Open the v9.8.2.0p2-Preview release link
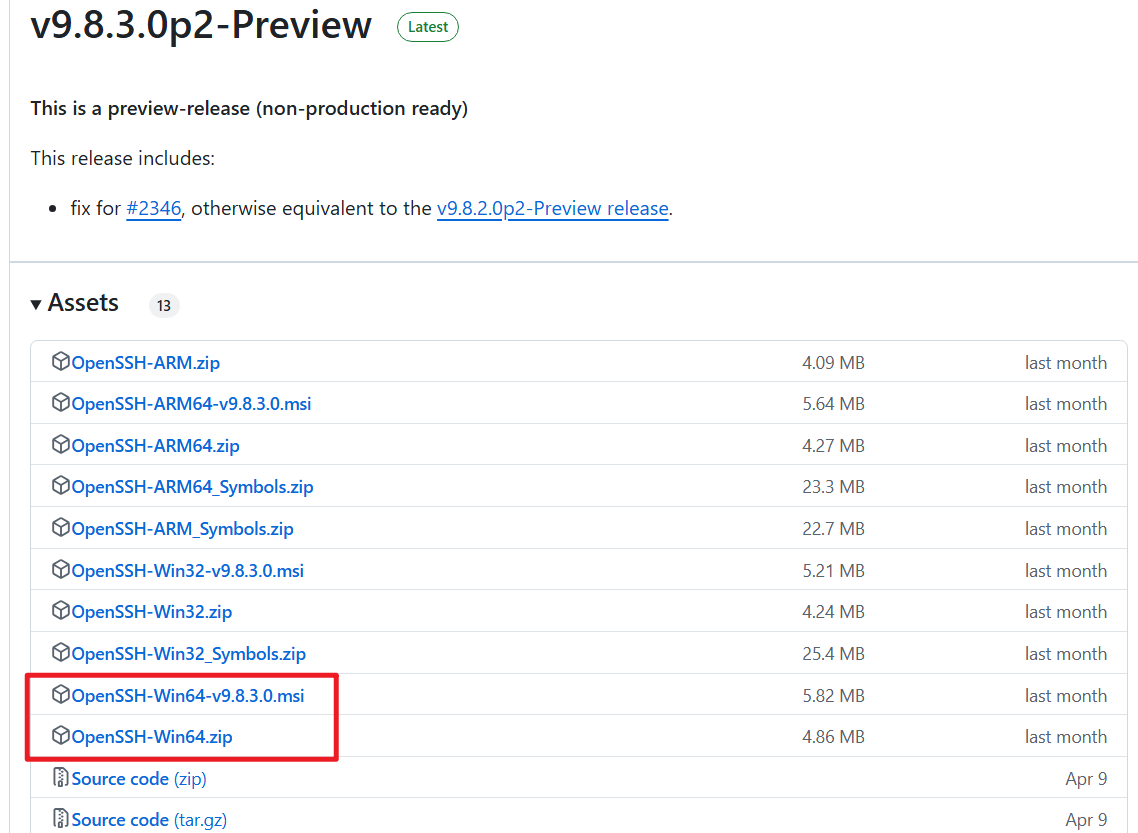1138x833 pixels. click(x=552, y=208)
